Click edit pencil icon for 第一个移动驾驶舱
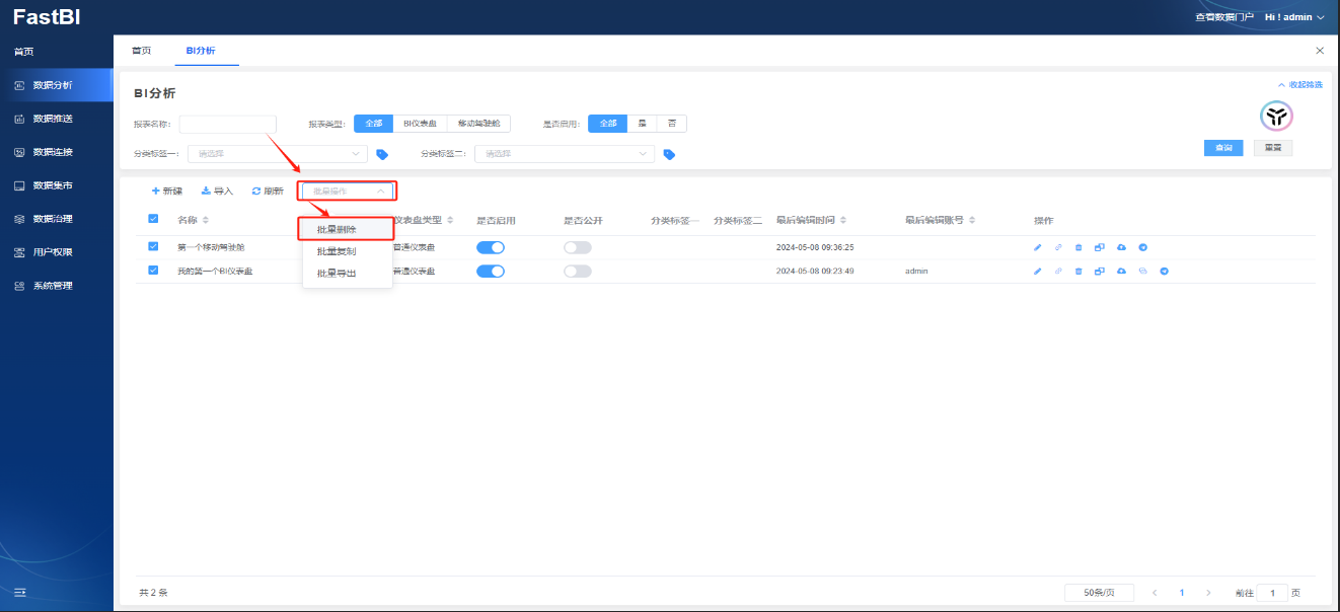This screenshot has width=1340, height=612. (1037, 247)
